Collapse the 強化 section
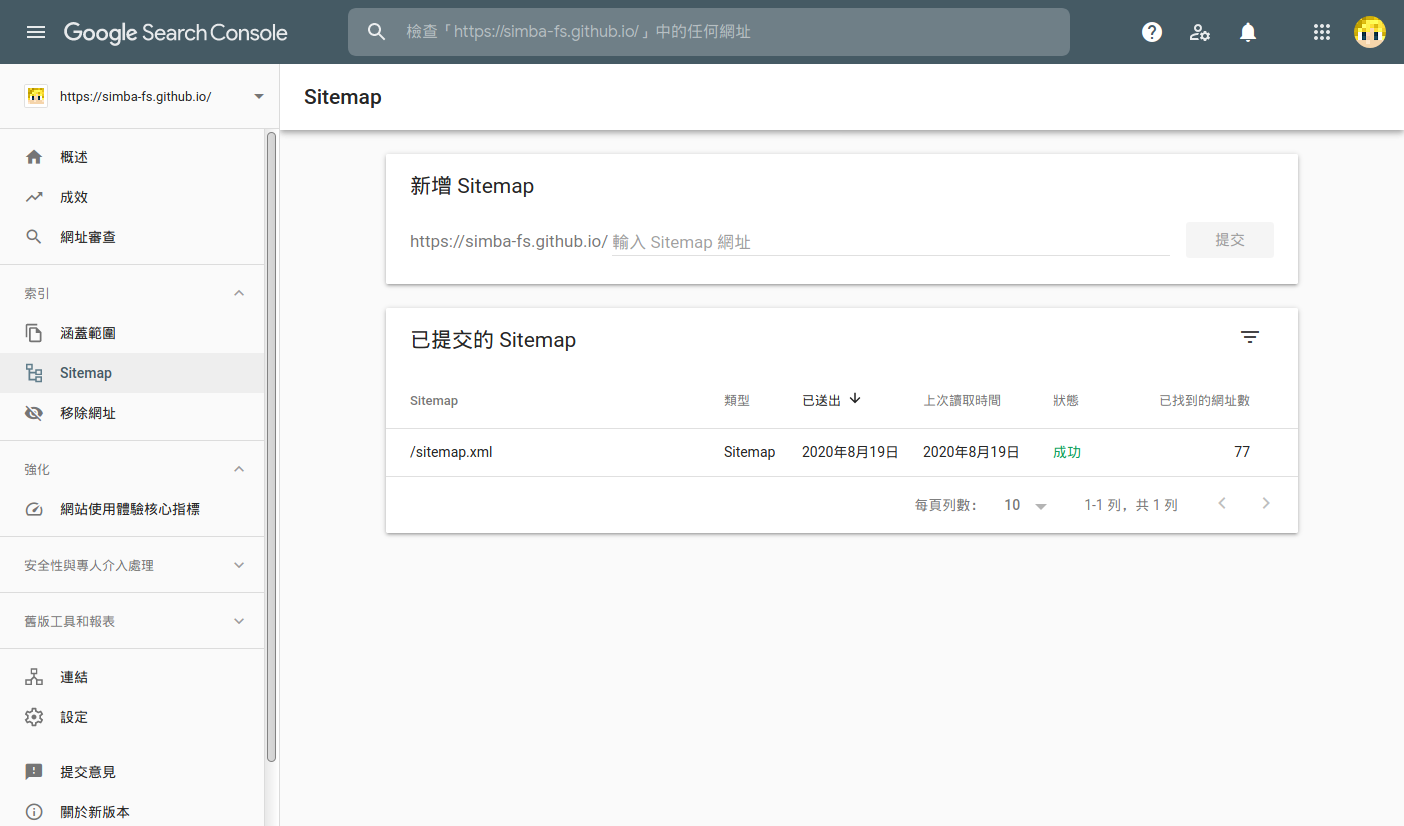1404x826 pixels. (x=239, y=469)
